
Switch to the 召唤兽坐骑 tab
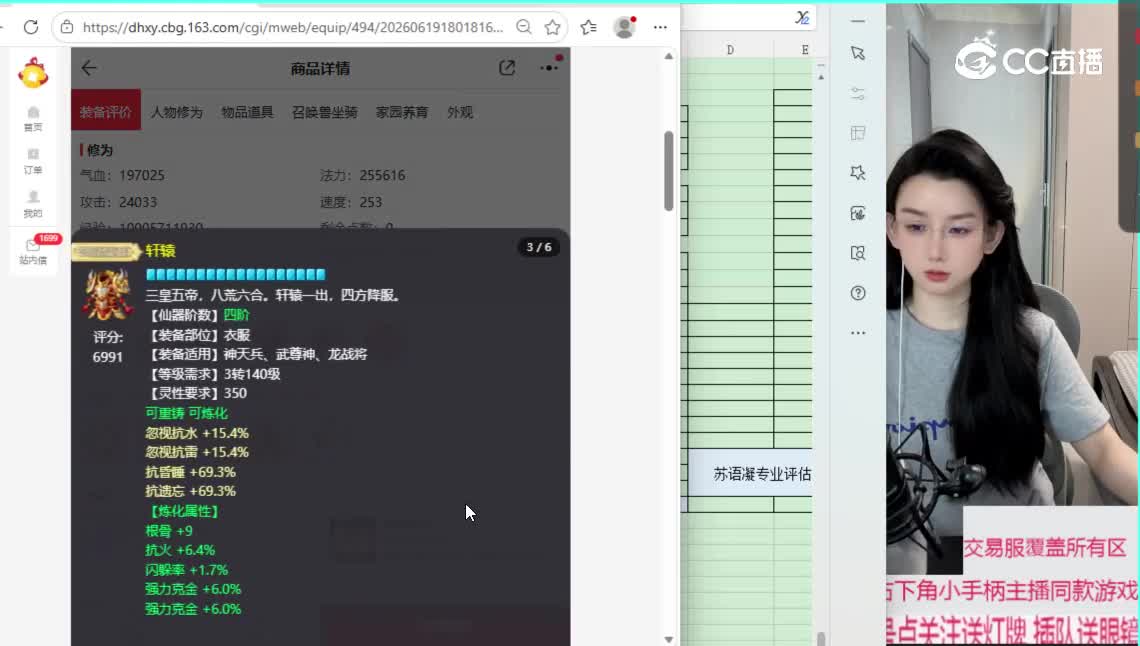324,112
